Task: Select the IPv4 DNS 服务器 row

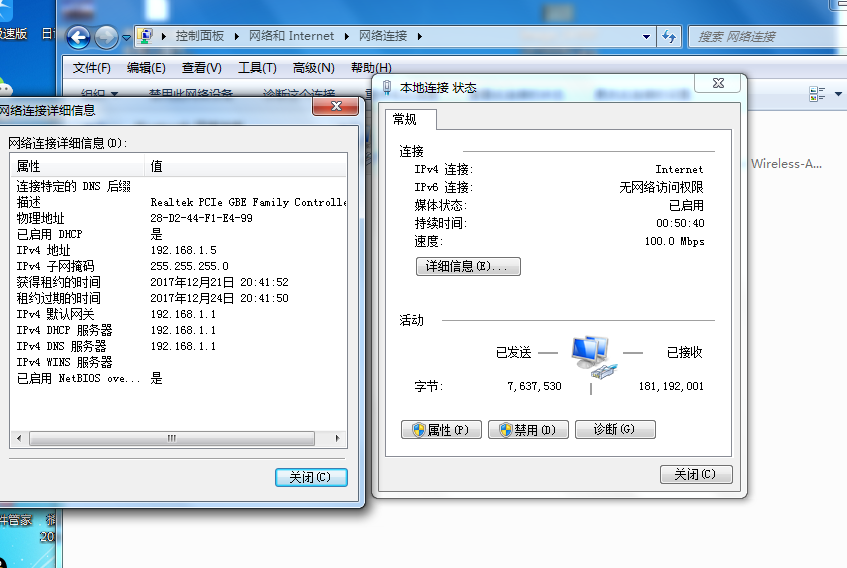Action: coord(179,346)
